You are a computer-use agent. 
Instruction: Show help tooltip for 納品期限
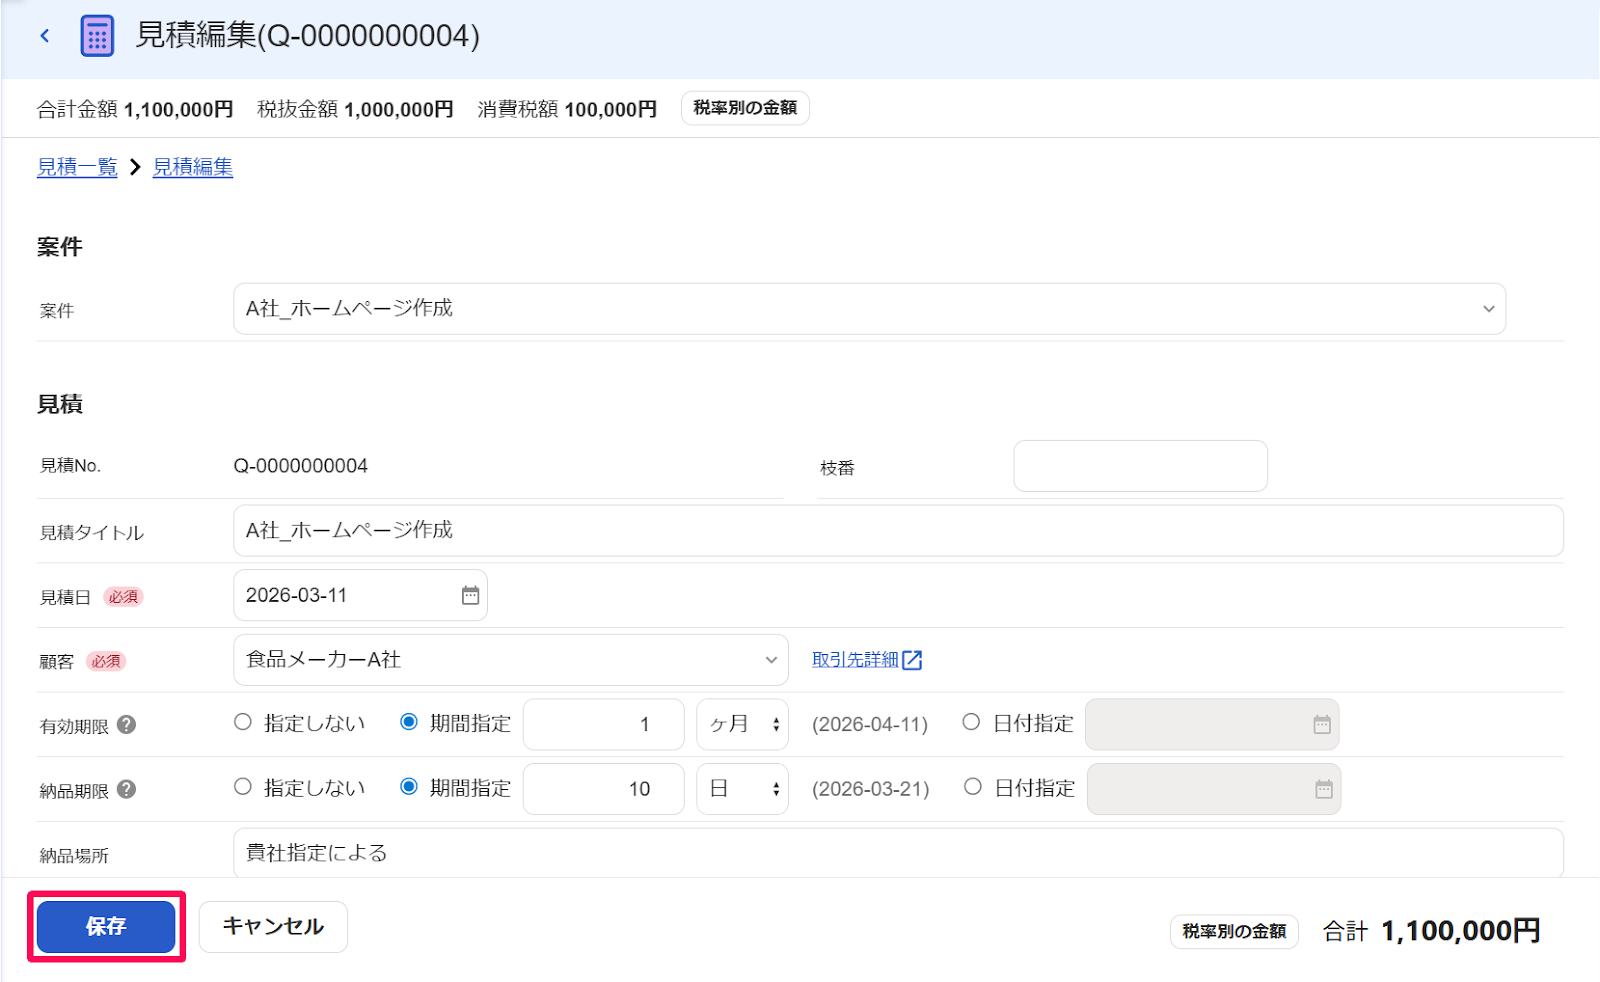click(126, 789)
